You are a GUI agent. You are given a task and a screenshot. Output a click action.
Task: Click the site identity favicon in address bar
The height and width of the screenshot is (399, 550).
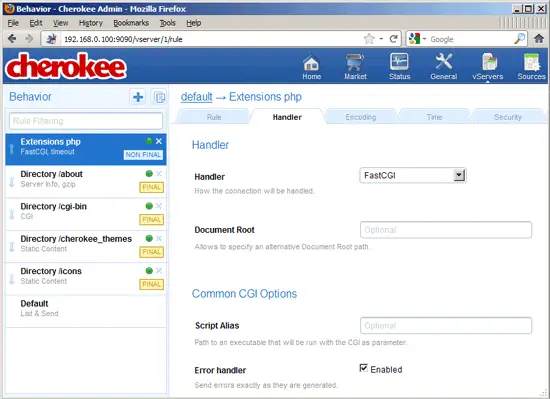pos(51,39)
